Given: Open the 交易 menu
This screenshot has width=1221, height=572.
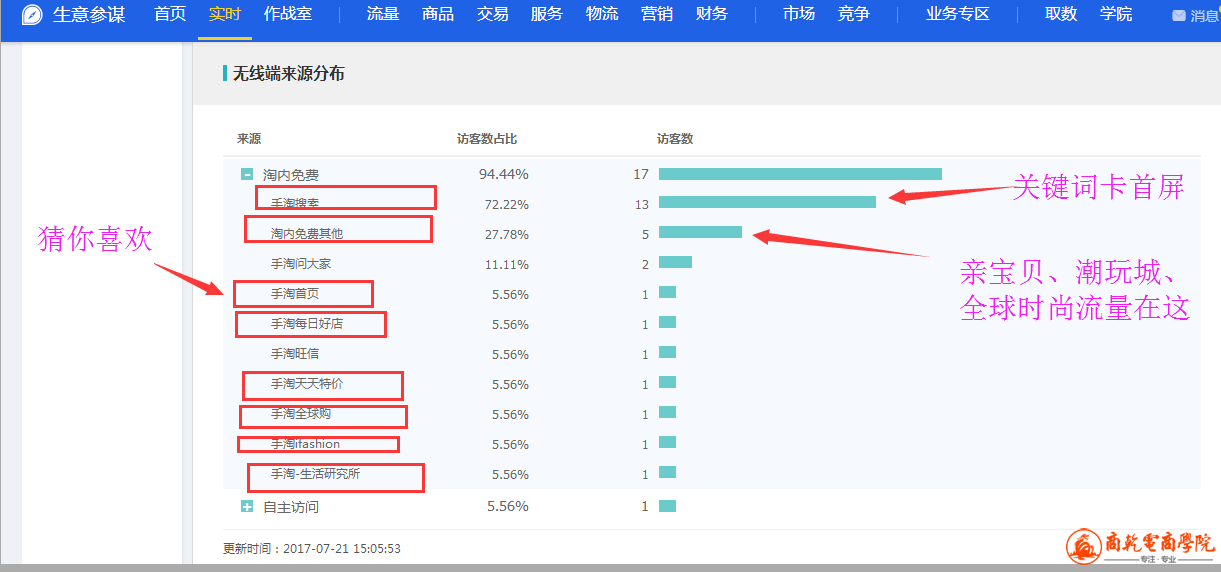Looking at the screenshot, I should pyautogui.click(x=492, y=14).
